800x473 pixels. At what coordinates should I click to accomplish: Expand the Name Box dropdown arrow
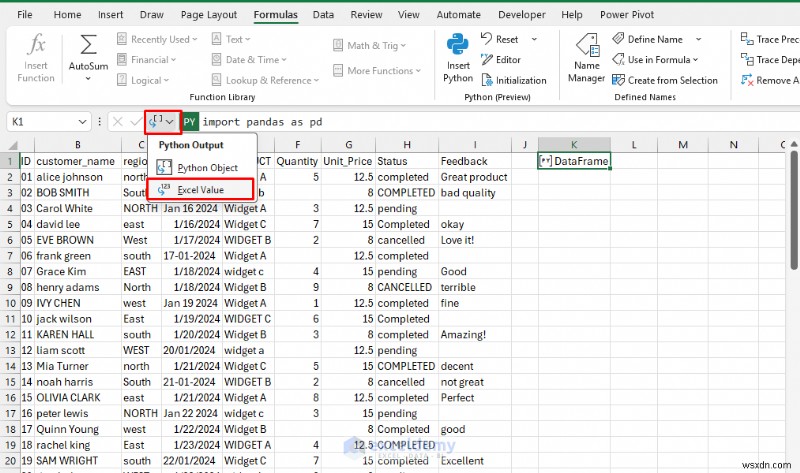(82, 121)
